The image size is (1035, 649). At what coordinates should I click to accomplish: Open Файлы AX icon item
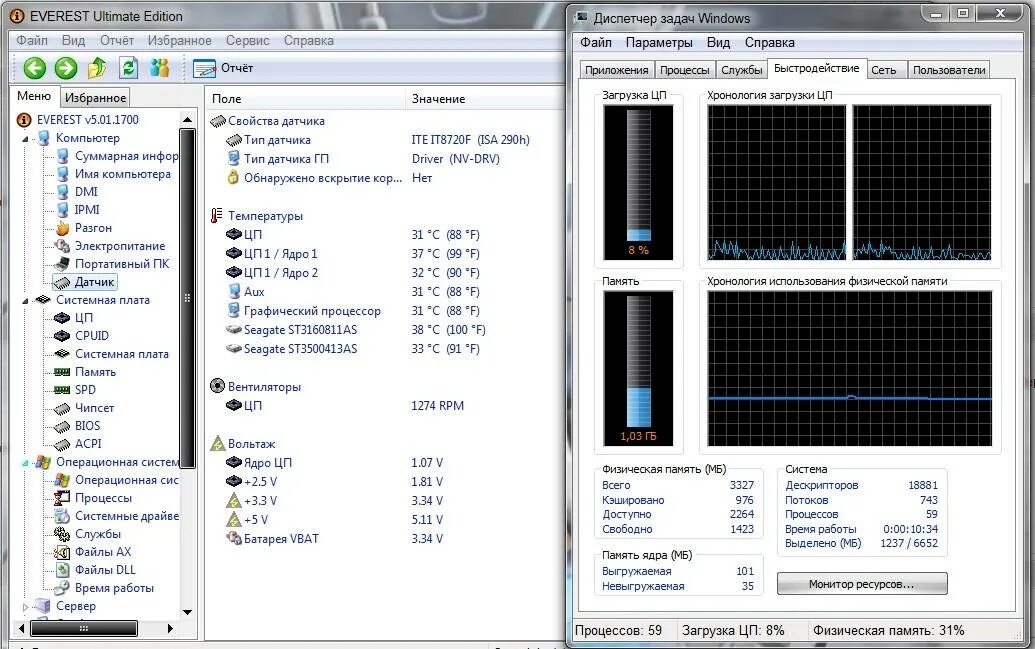pos(62,552)
